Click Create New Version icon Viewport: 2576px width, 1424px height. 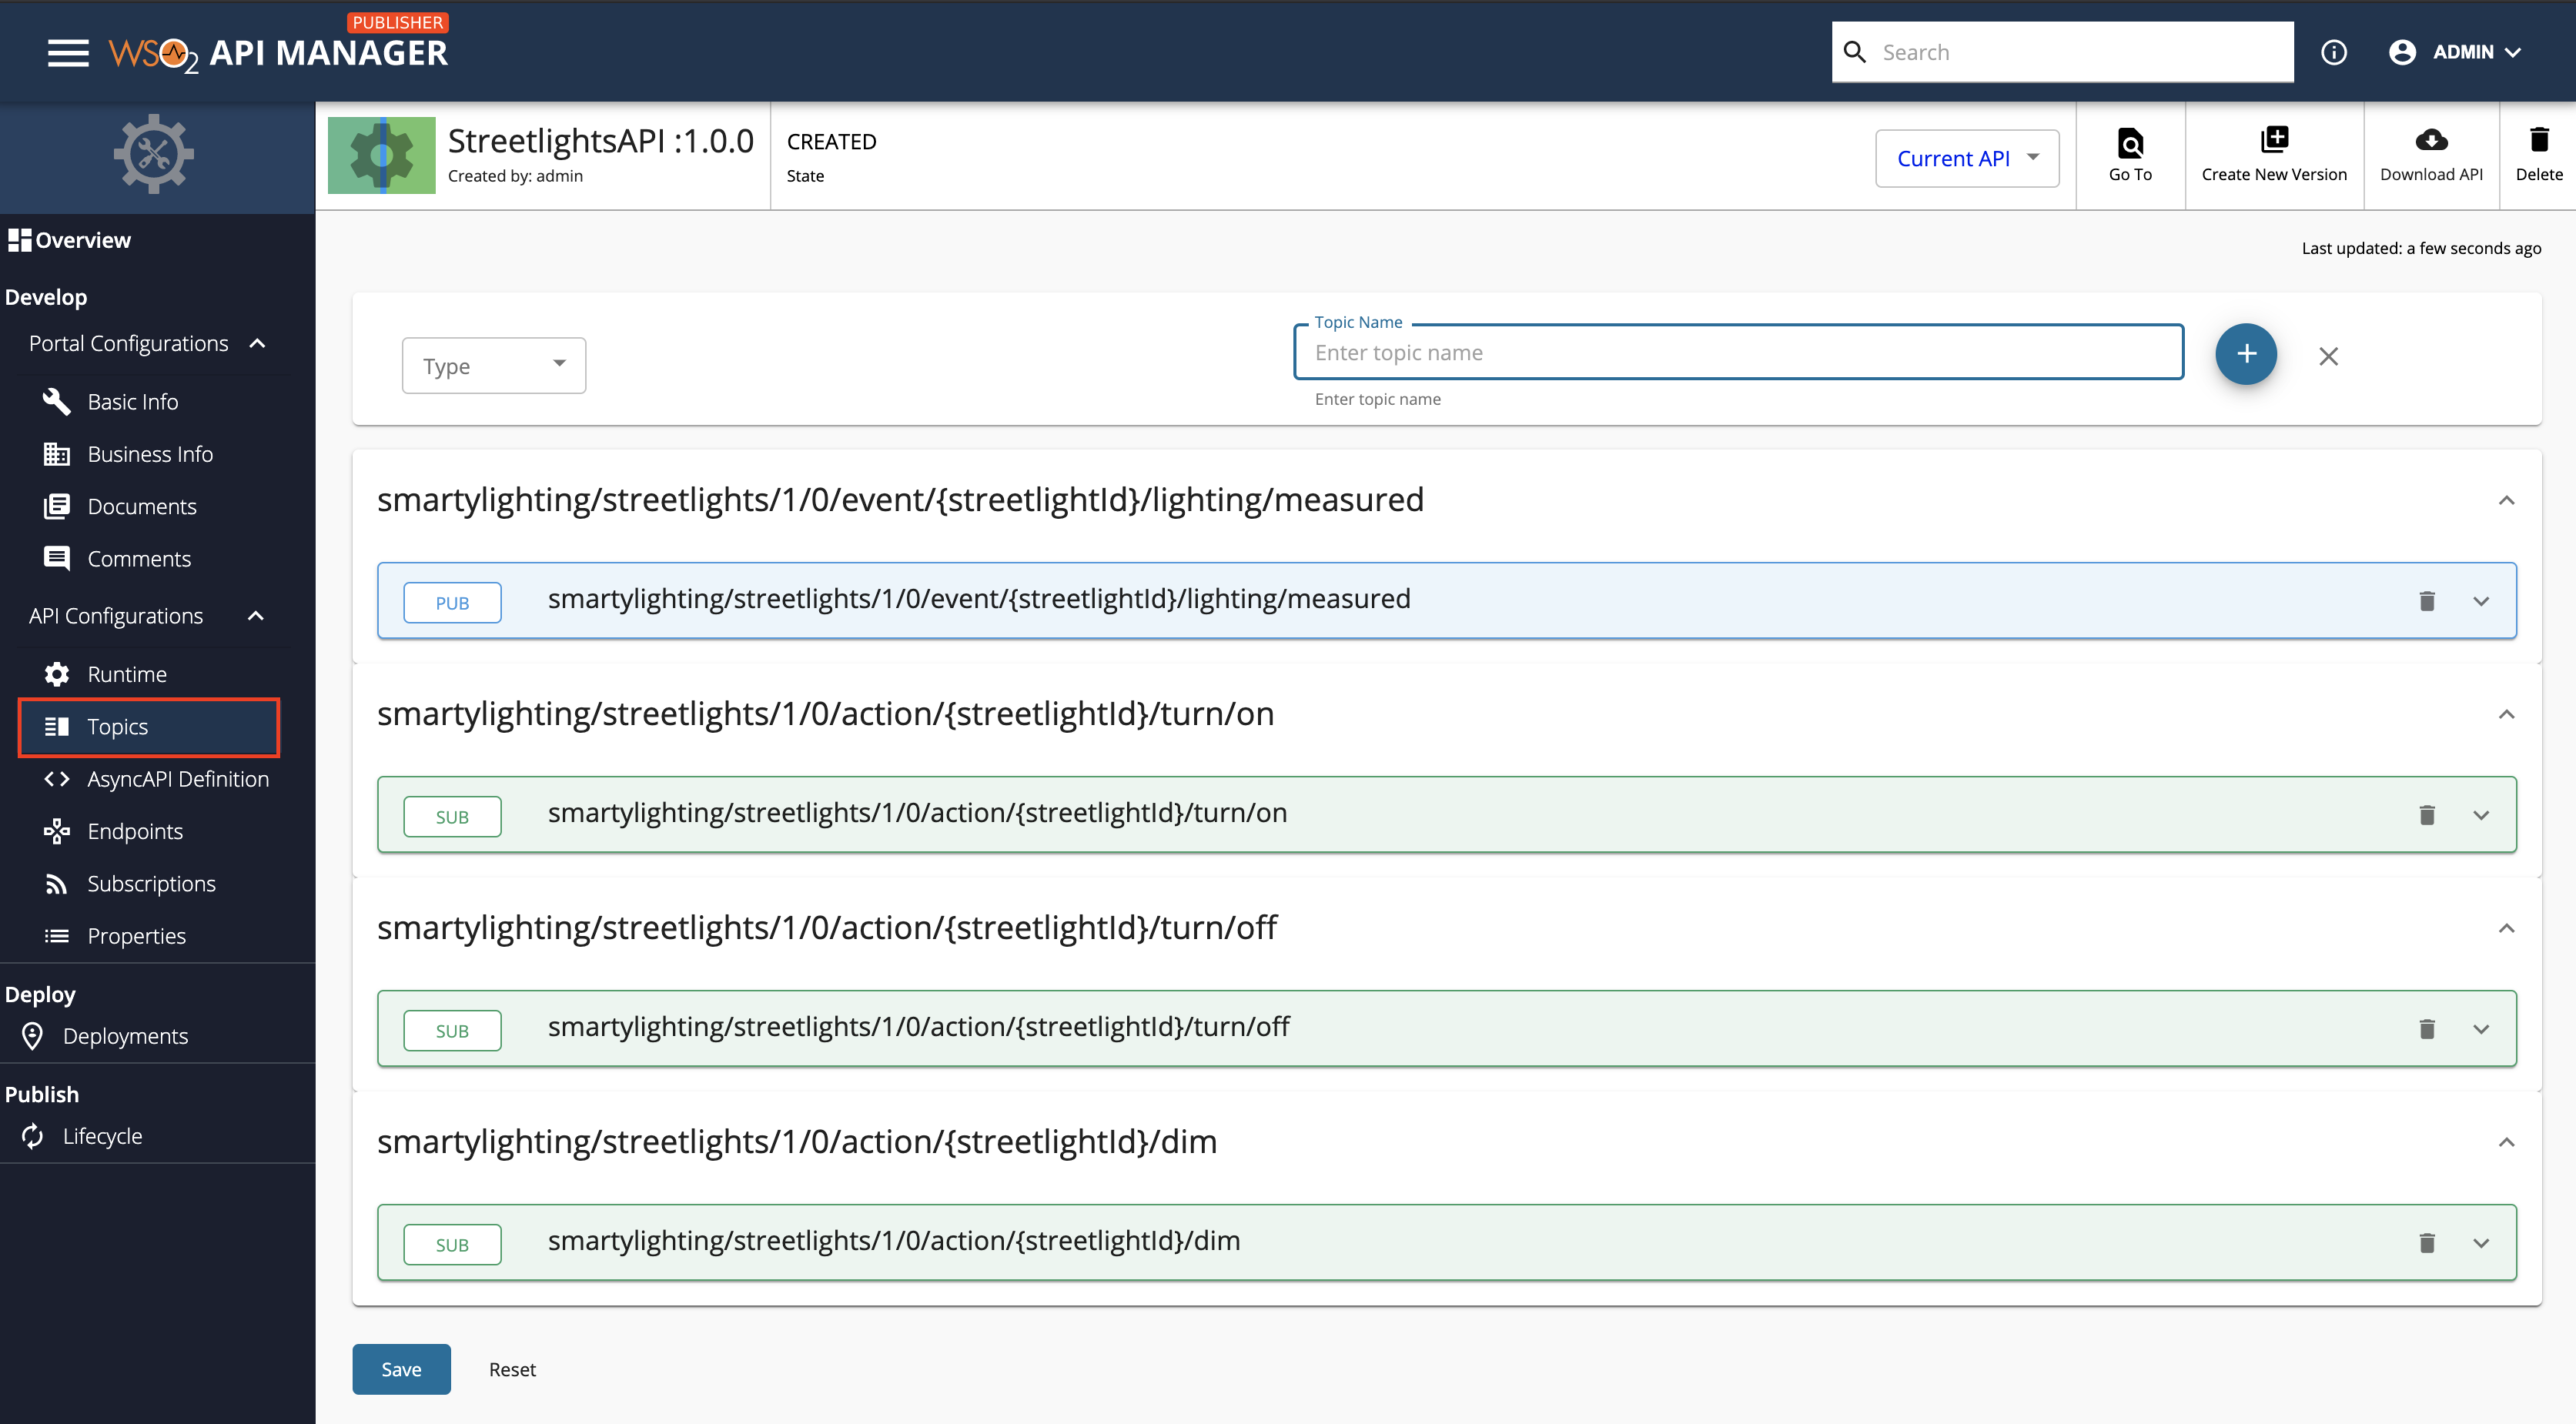(2274, 140)
